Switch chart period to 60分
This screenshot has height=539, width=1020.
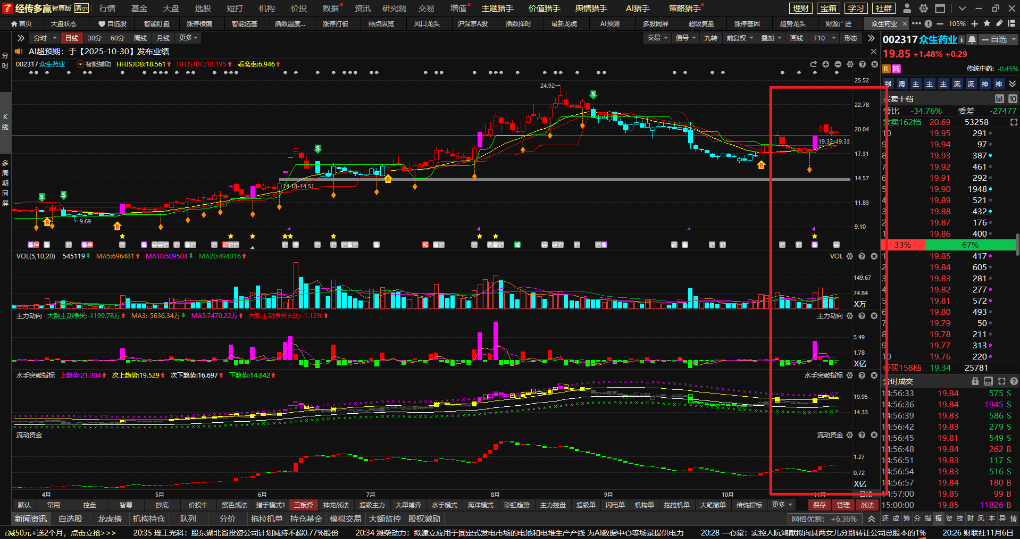point(118,37)
